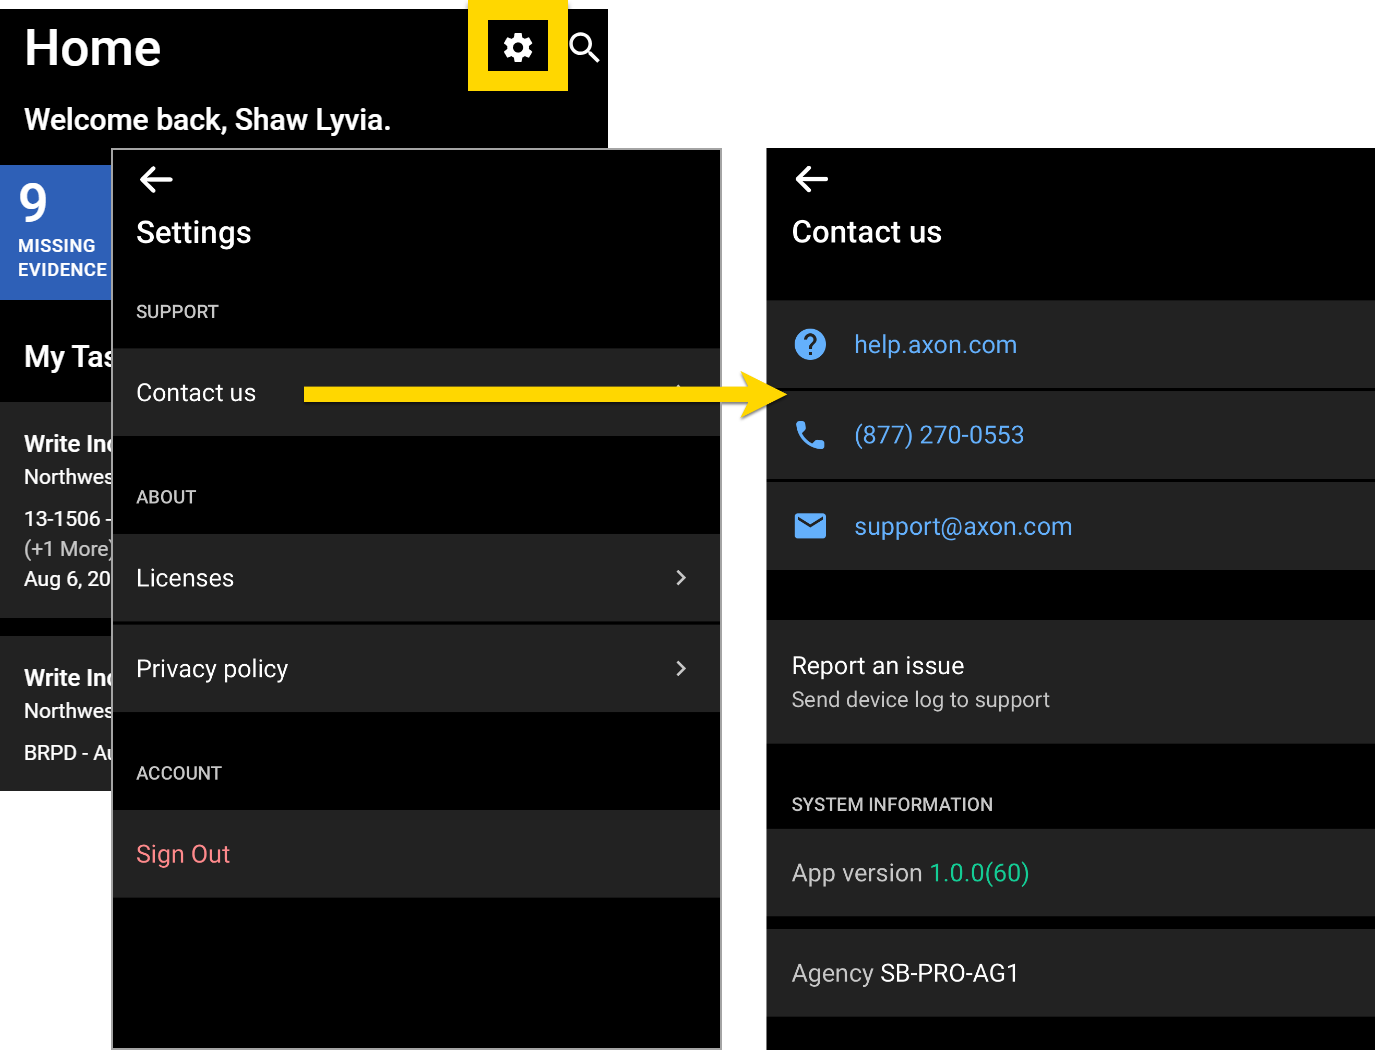Call the (877) 270-0553 support number
Viewport: 1375px width, 1050px height.
coord(938,434)
